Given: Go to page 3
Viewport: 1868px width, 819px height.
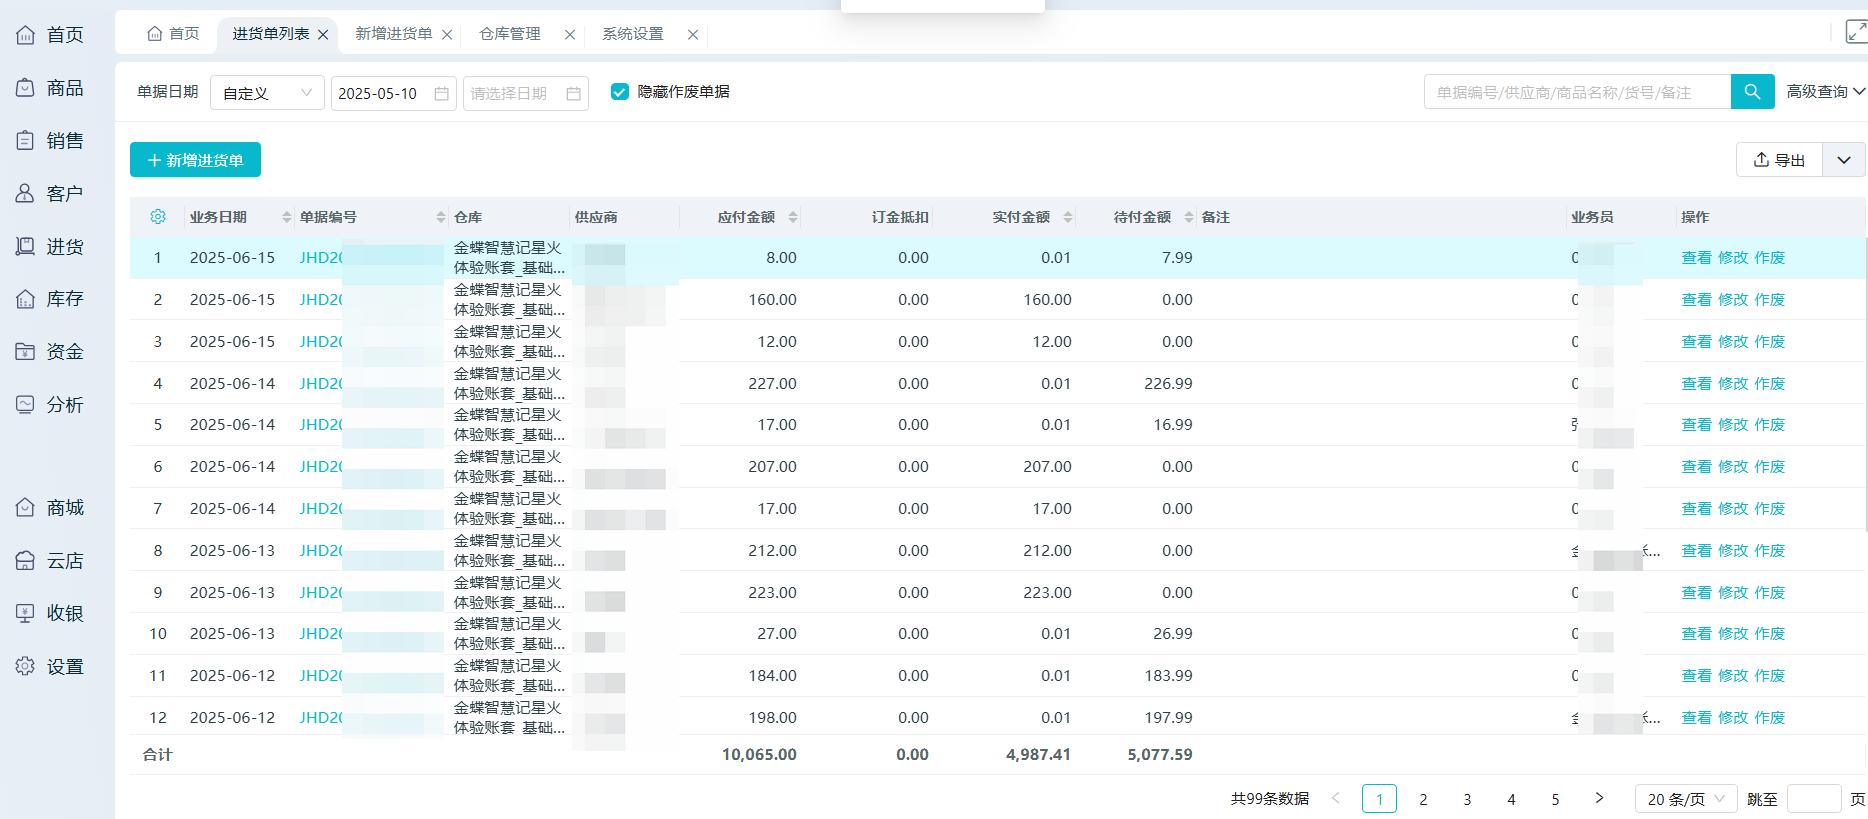Looking at the screenshot, I should pyautogui.click(x=1467, y=799).
